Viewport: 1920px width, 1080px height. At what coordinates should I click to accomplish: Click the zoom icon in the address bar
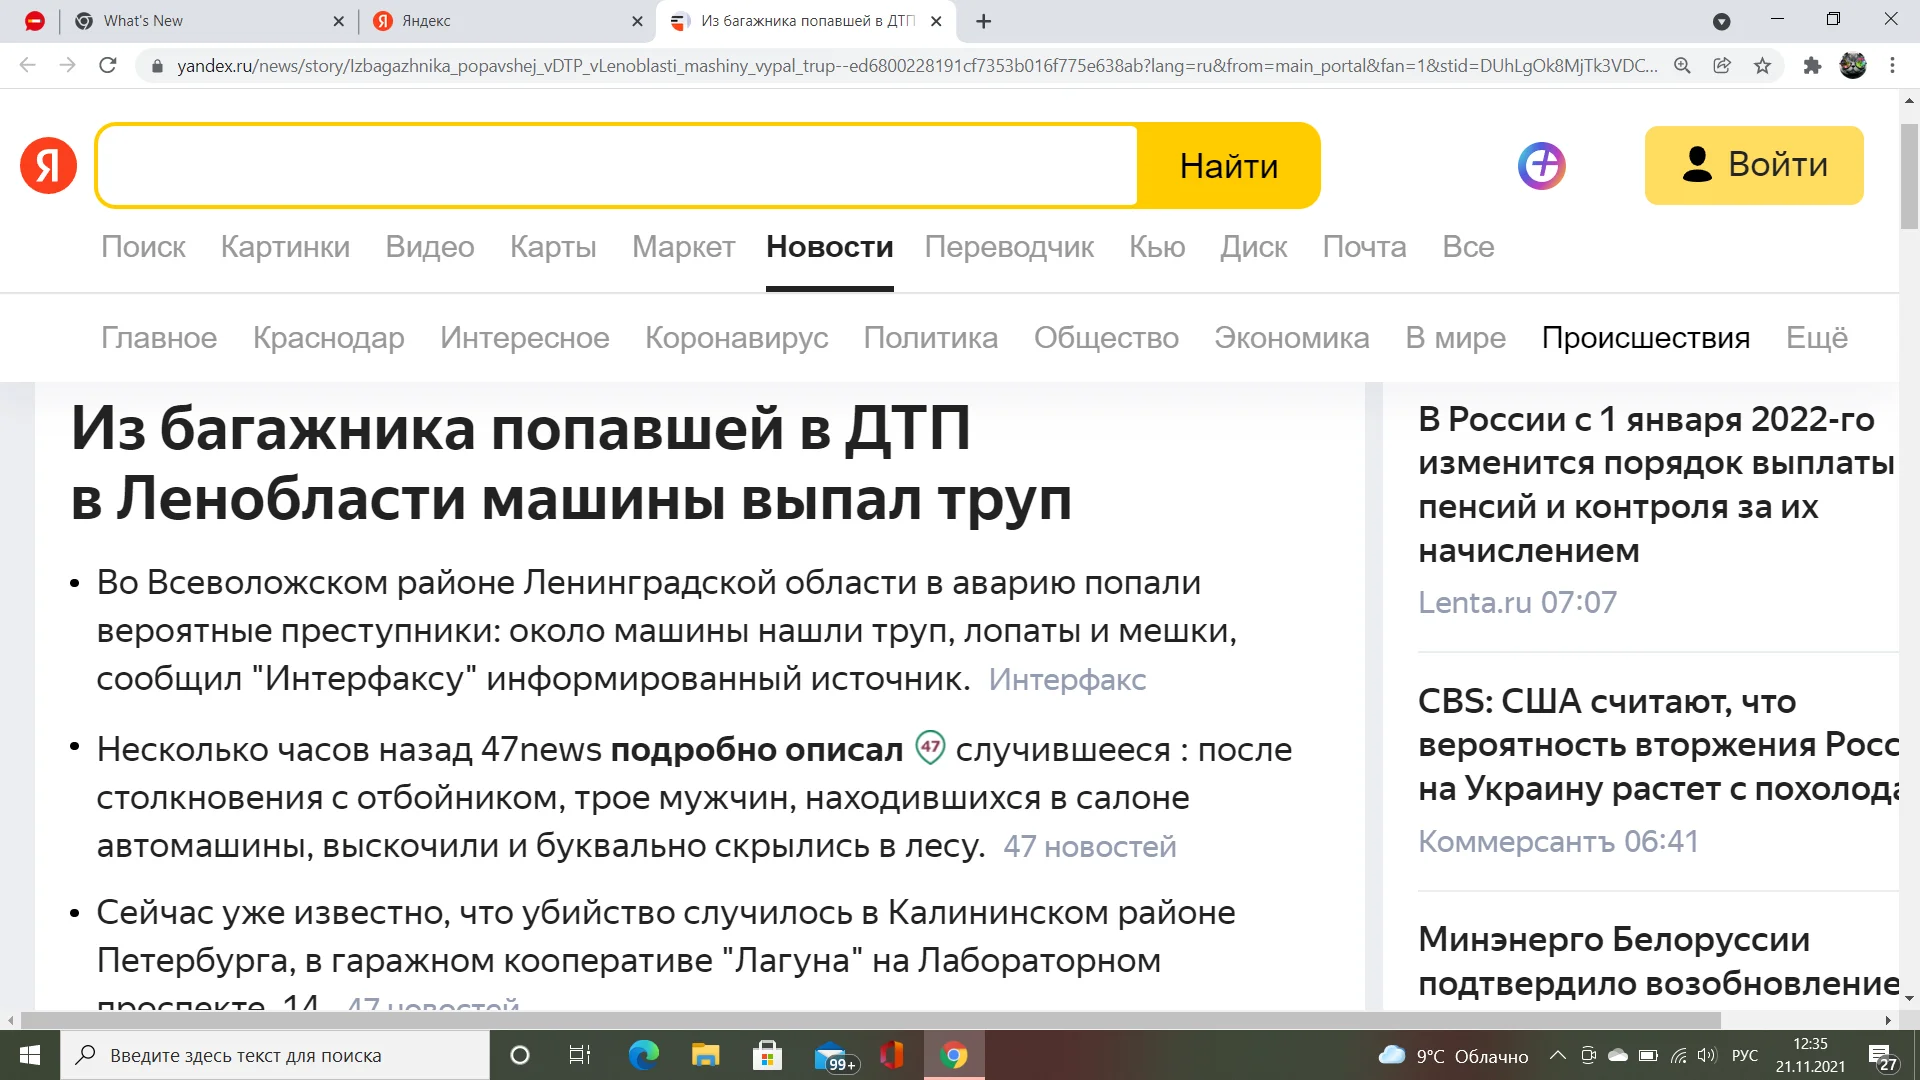(1683, 66)
